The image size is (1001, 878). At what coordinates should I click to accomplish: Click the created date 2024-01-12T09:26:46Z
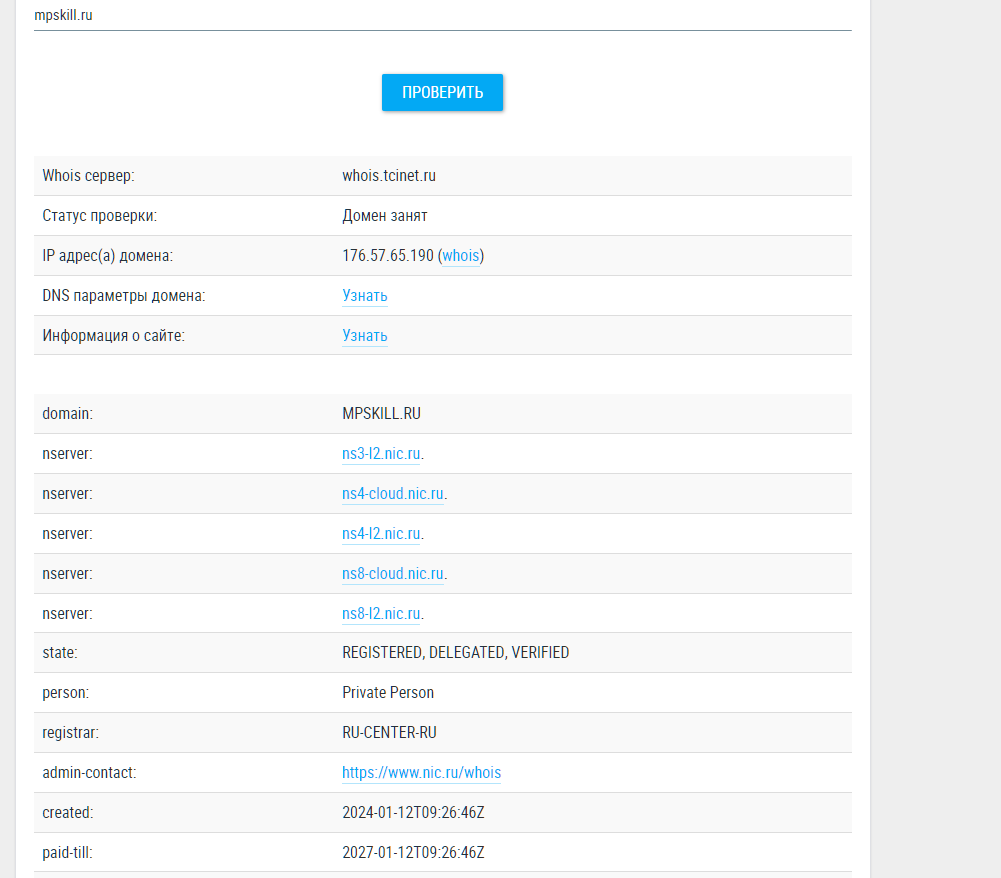413,813
